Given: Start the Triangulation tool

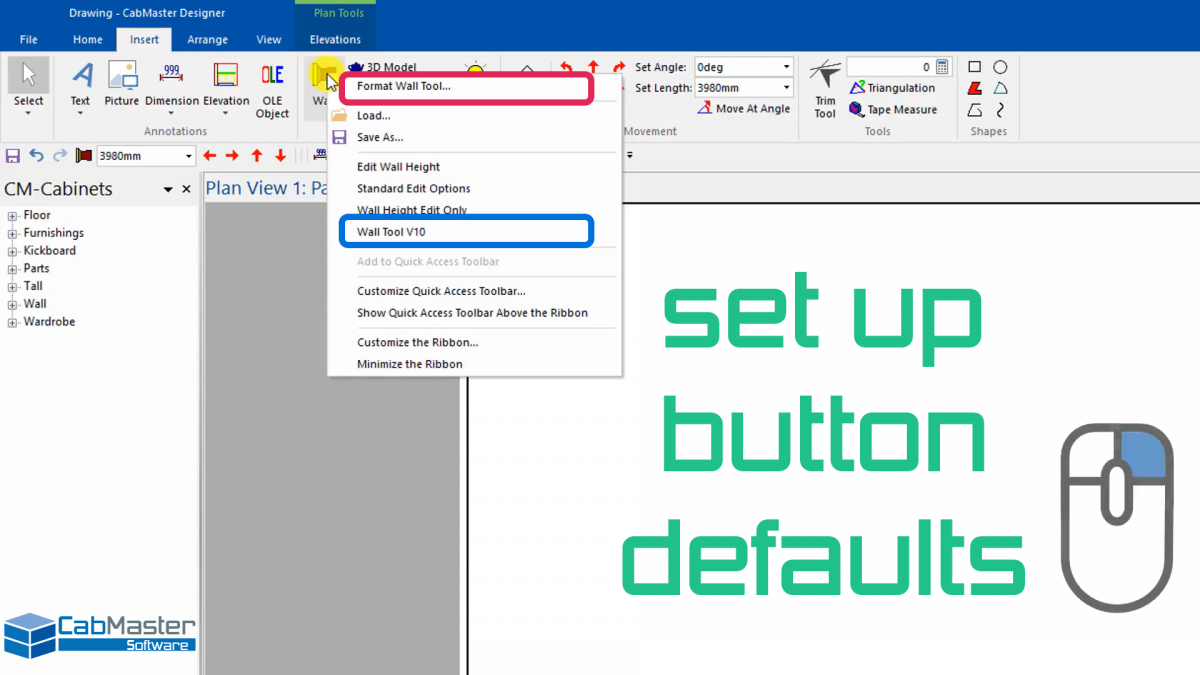Looking at the screenshot, I should click(892, 88).
